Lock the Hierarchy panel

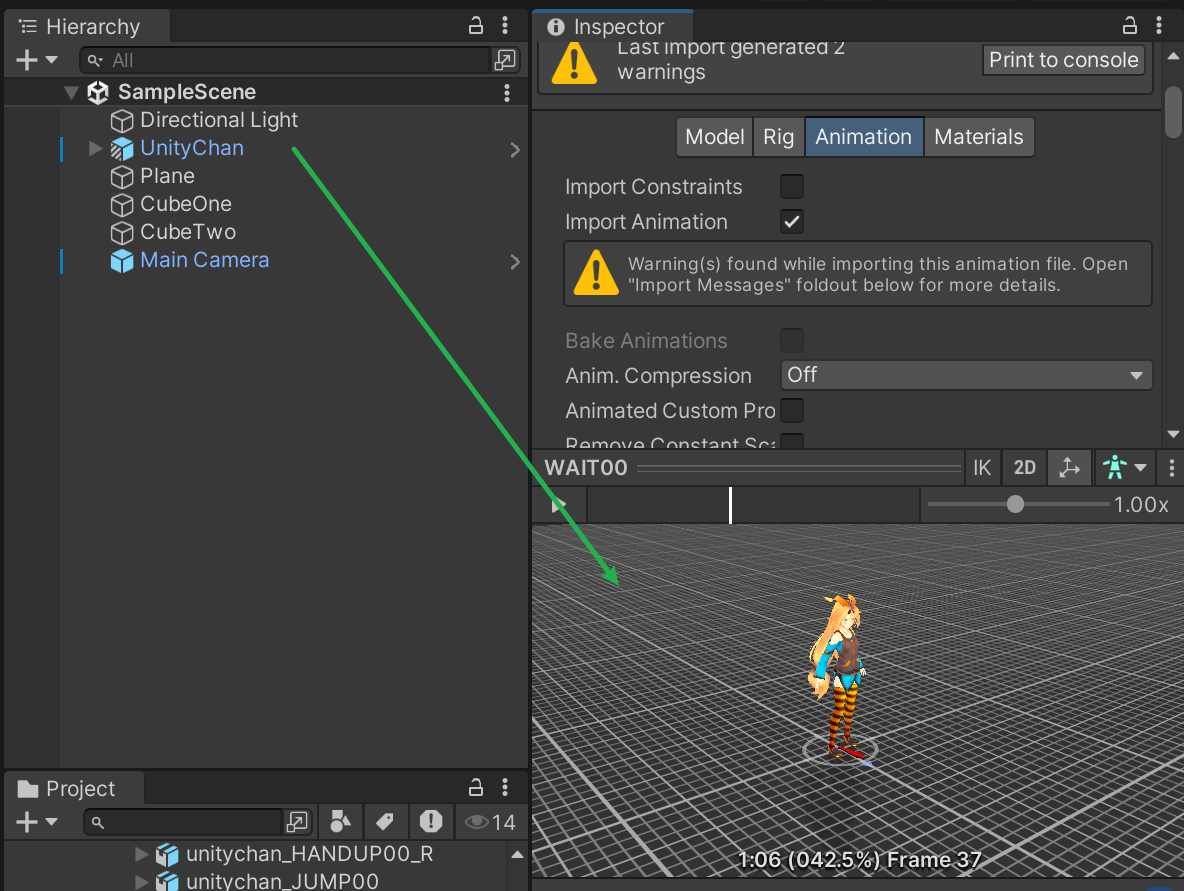(x=475, y=26)
